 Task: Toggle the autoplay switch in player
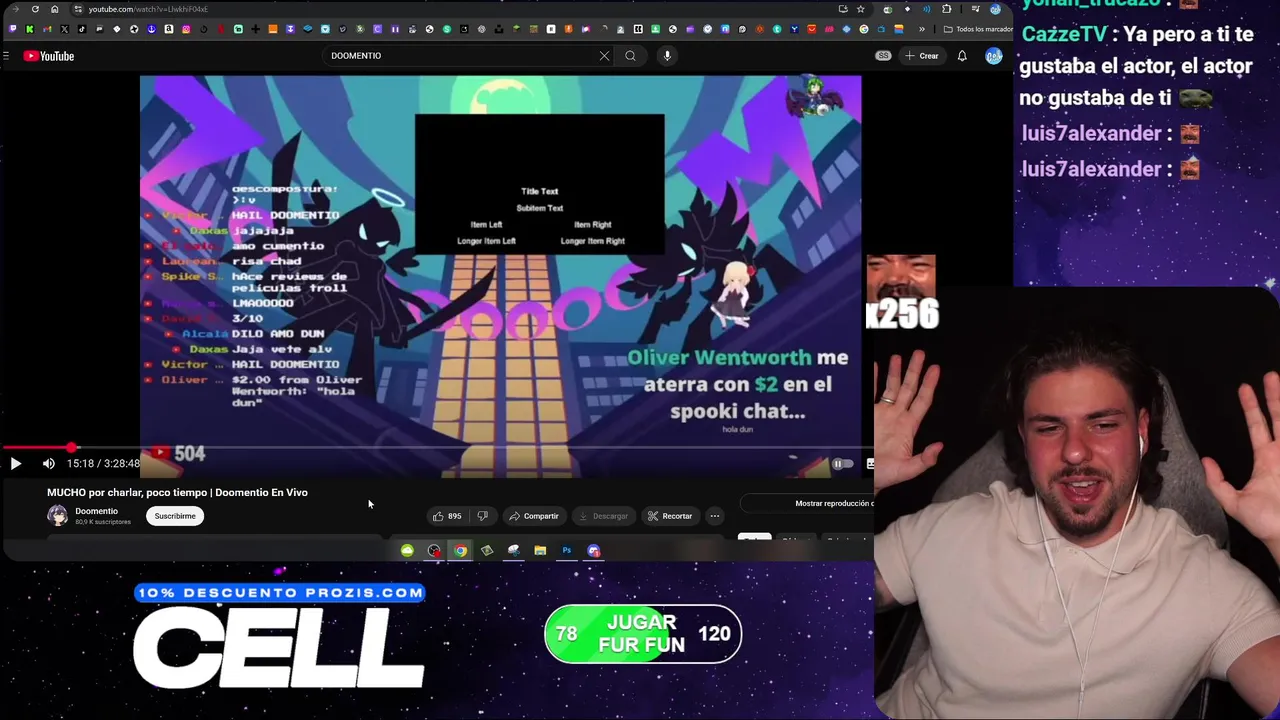coord(843,464)
